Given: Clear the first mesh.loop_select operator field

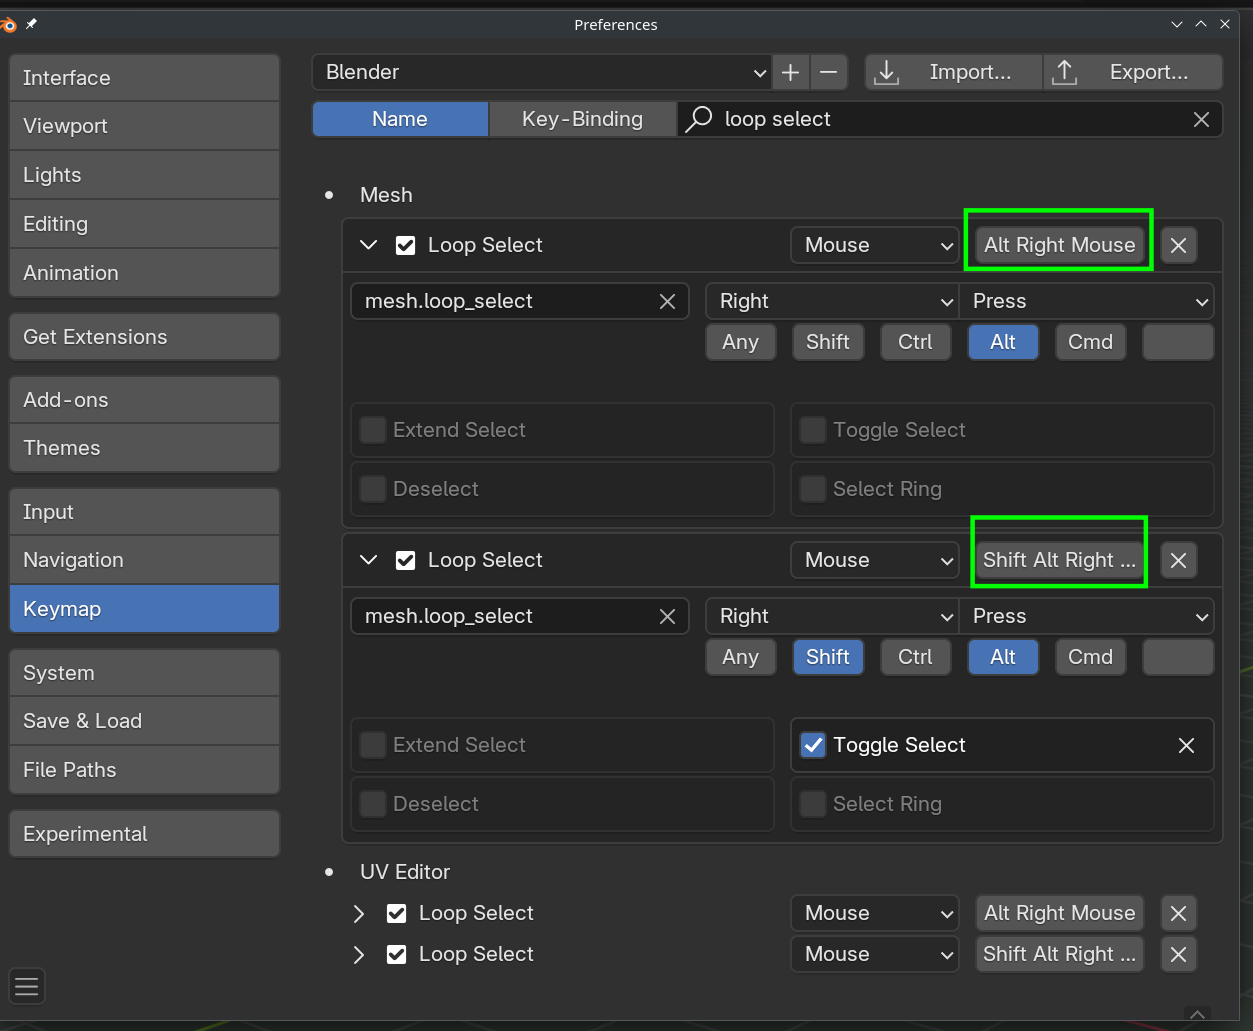Looking at the screenshot, I should (x=667, y=301).
